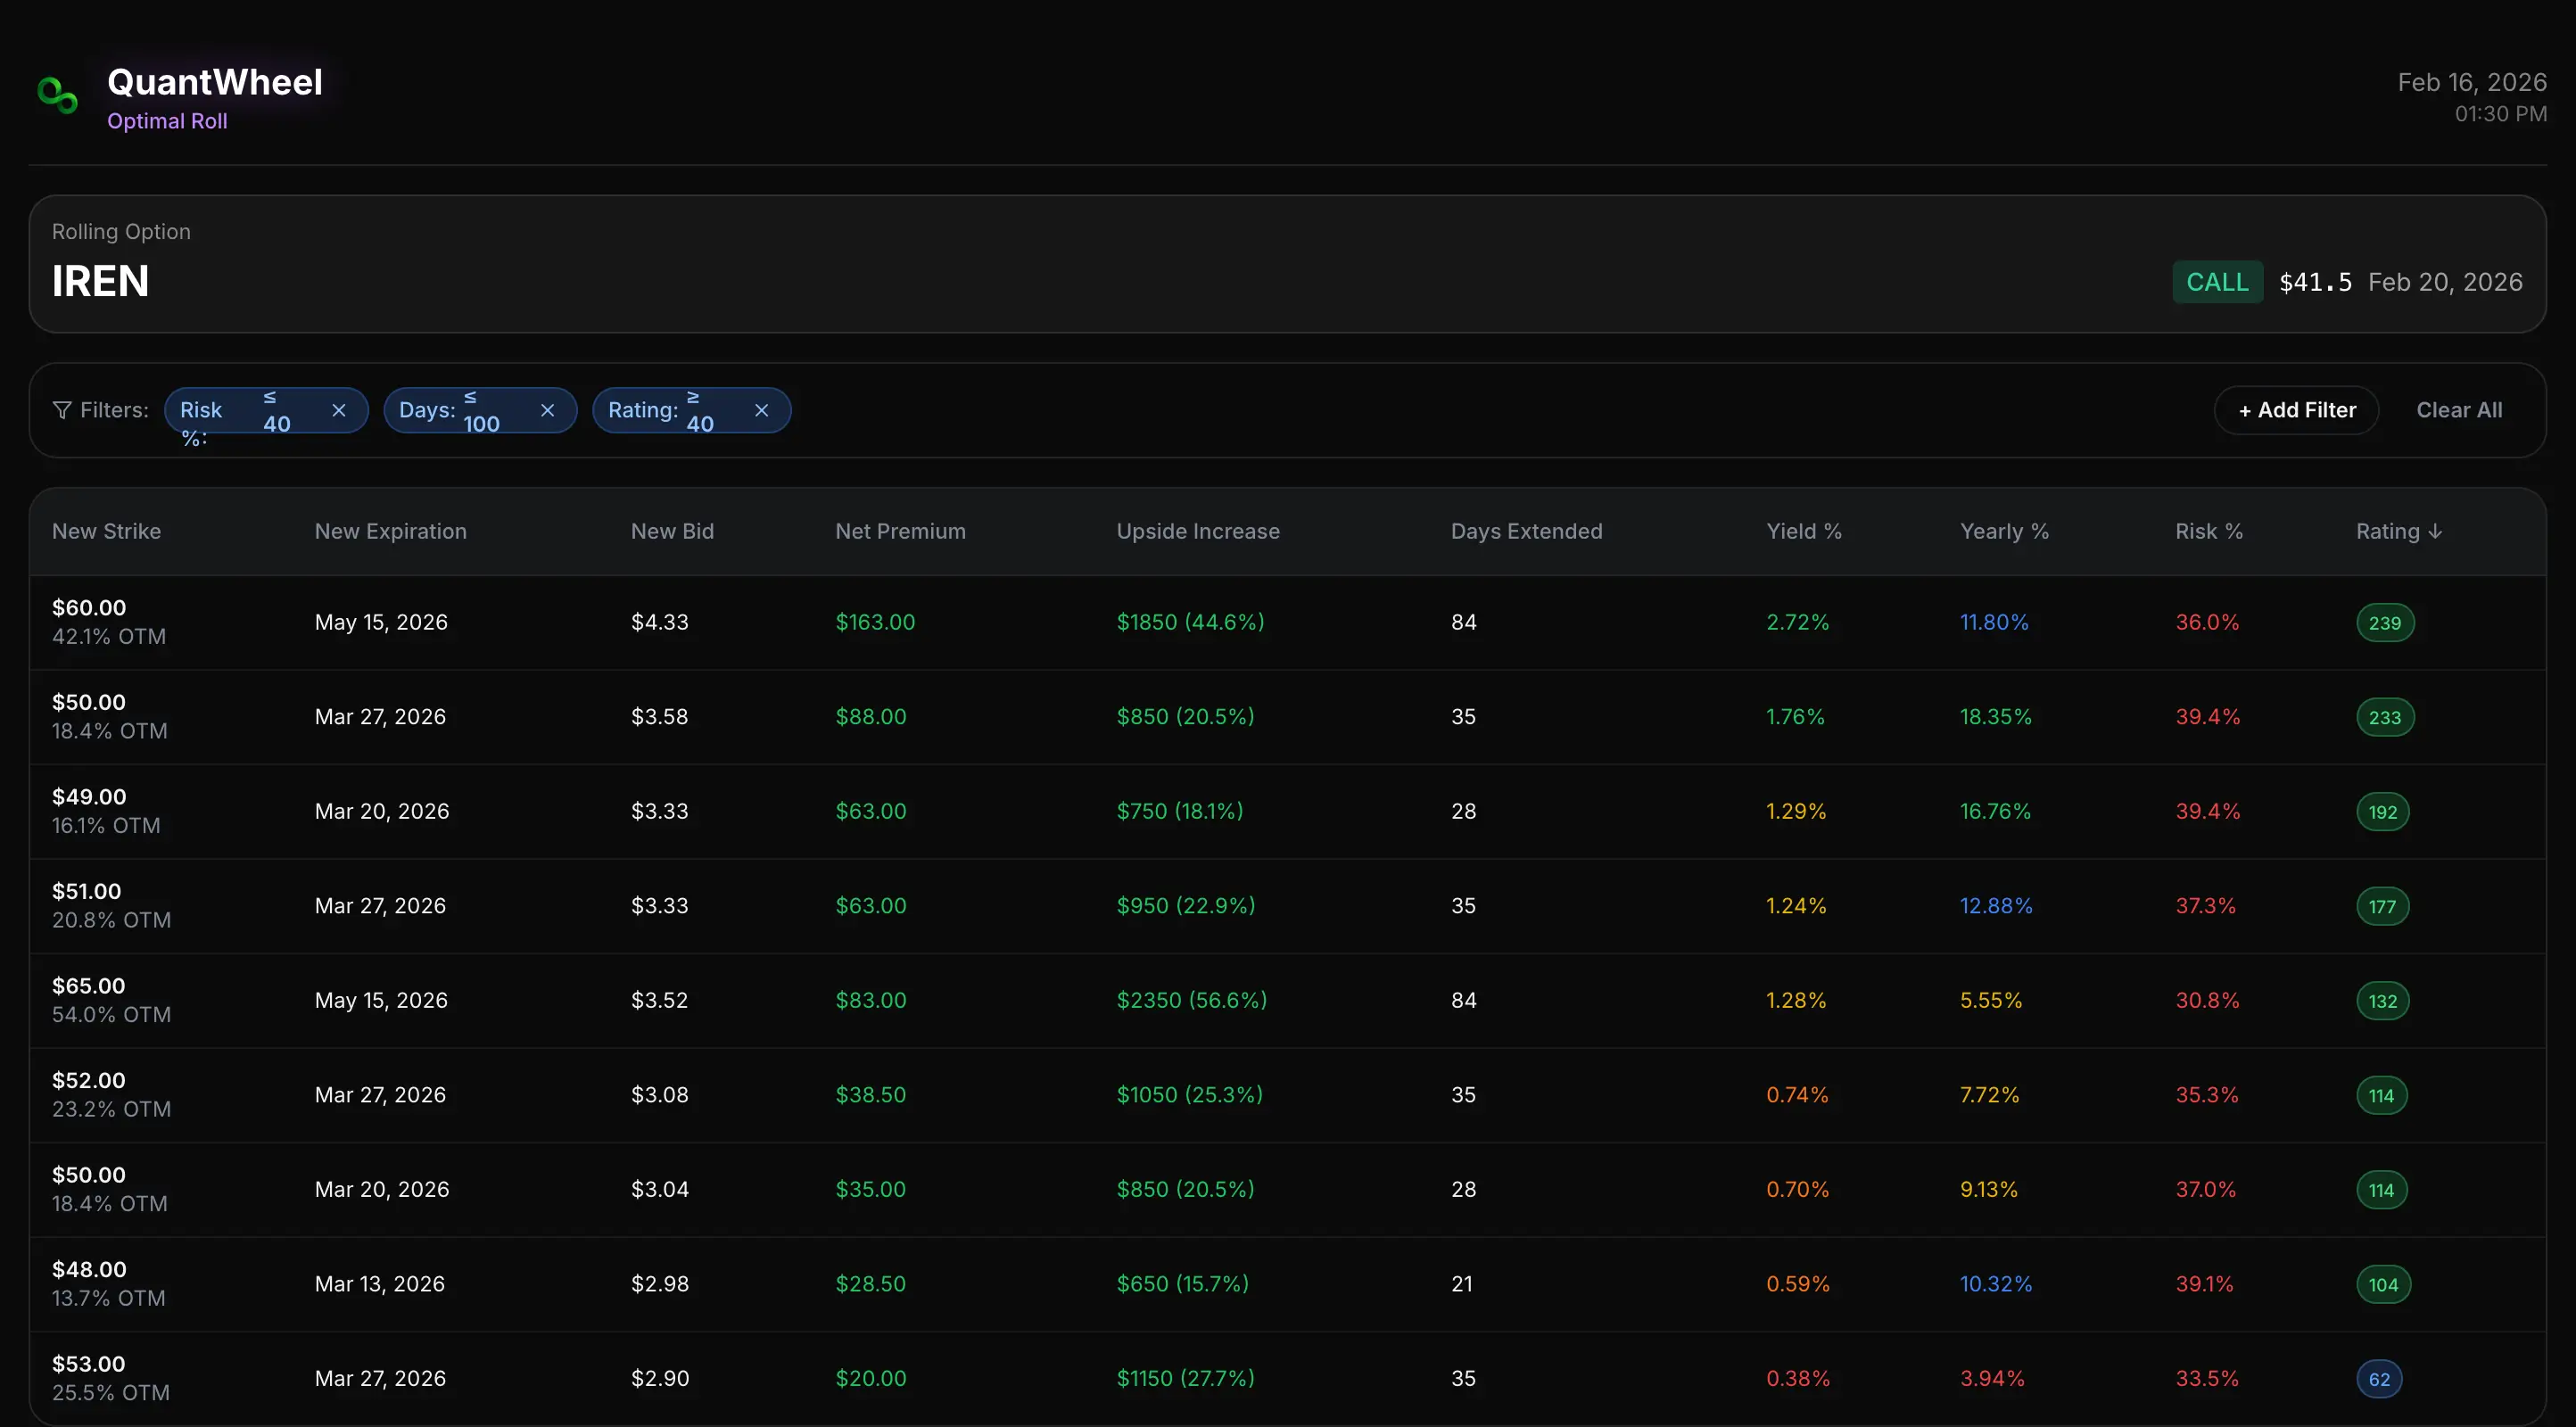This screenshot has width=2576, height=1427.
Task: Select the $51.00 strike row
Action: (x=1287, y=906)
